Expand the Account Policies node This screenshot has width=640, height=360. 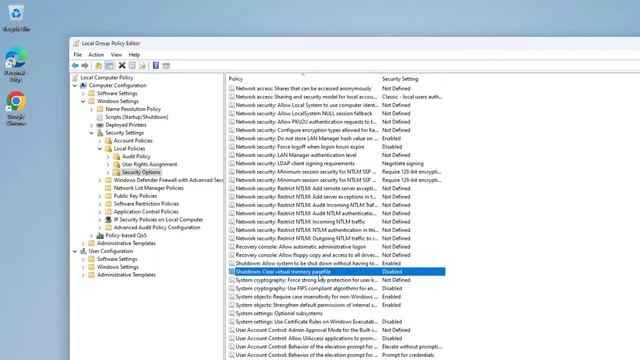[100, 141]
